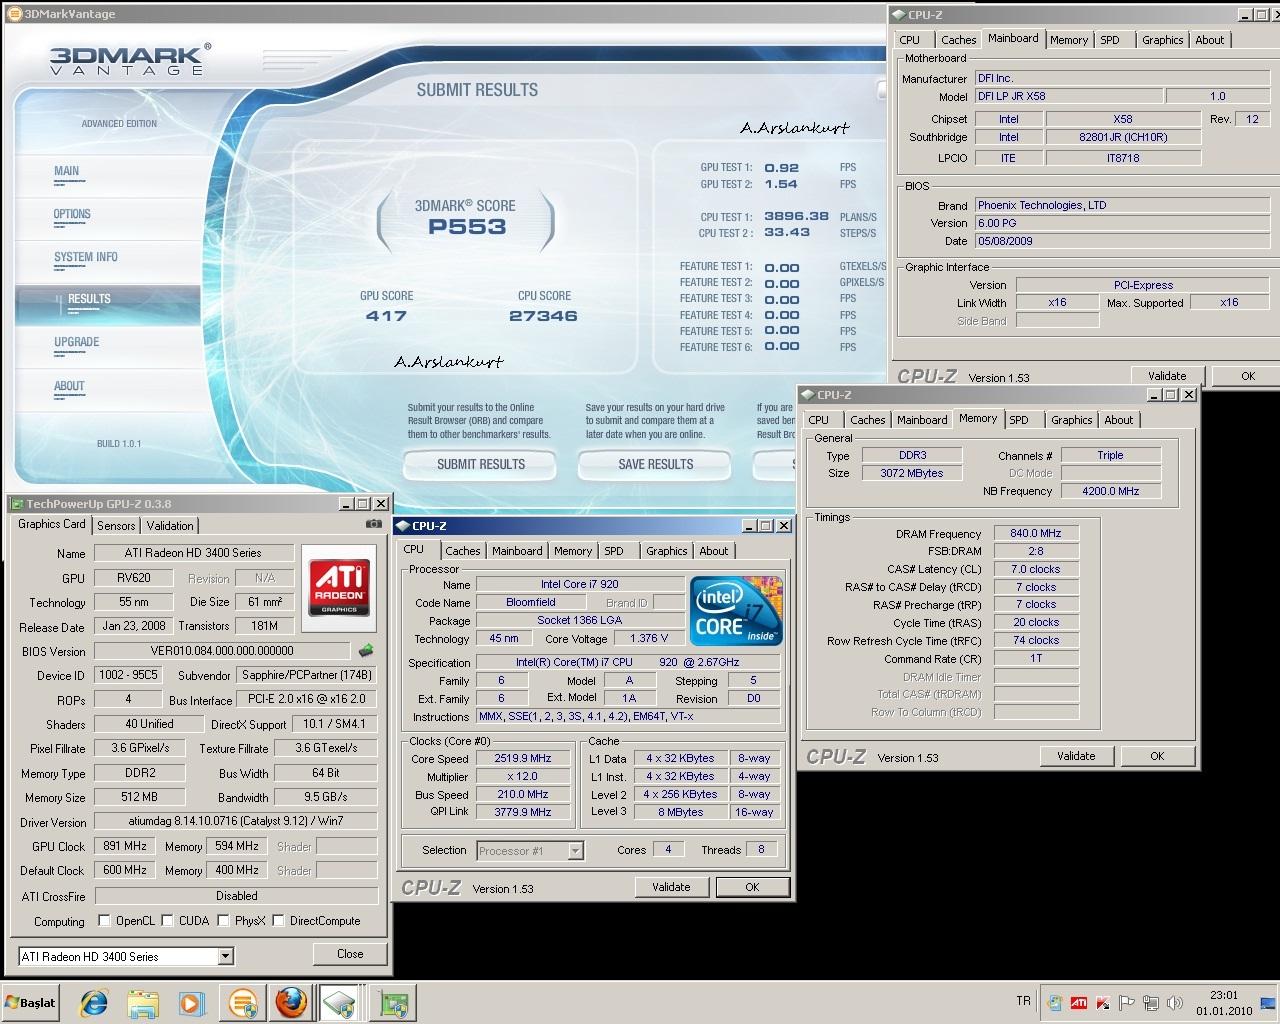Open SPD tab in CPU-Z processor window
Viewport: 1280px width, 1024px height.
(614, 550)
